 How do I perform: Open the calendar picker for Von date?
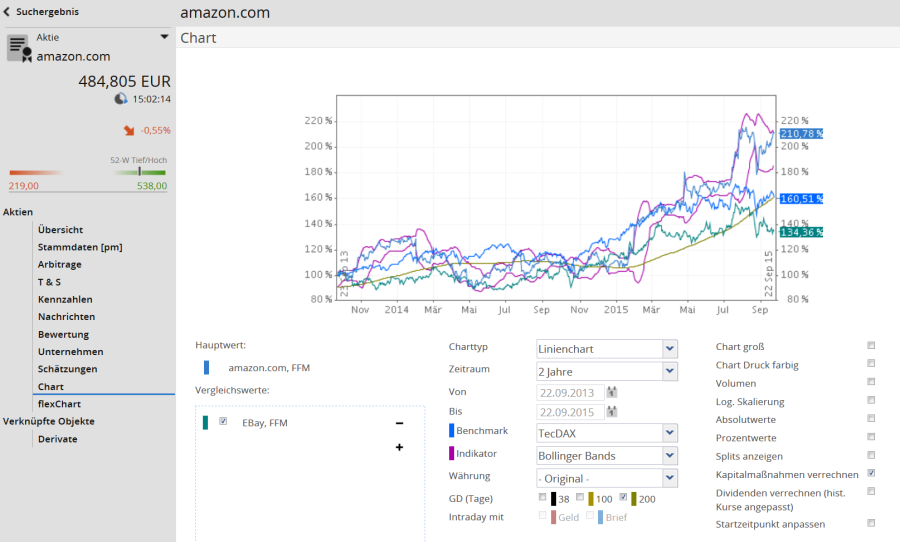pyautogui.click(x=612, y=392)
